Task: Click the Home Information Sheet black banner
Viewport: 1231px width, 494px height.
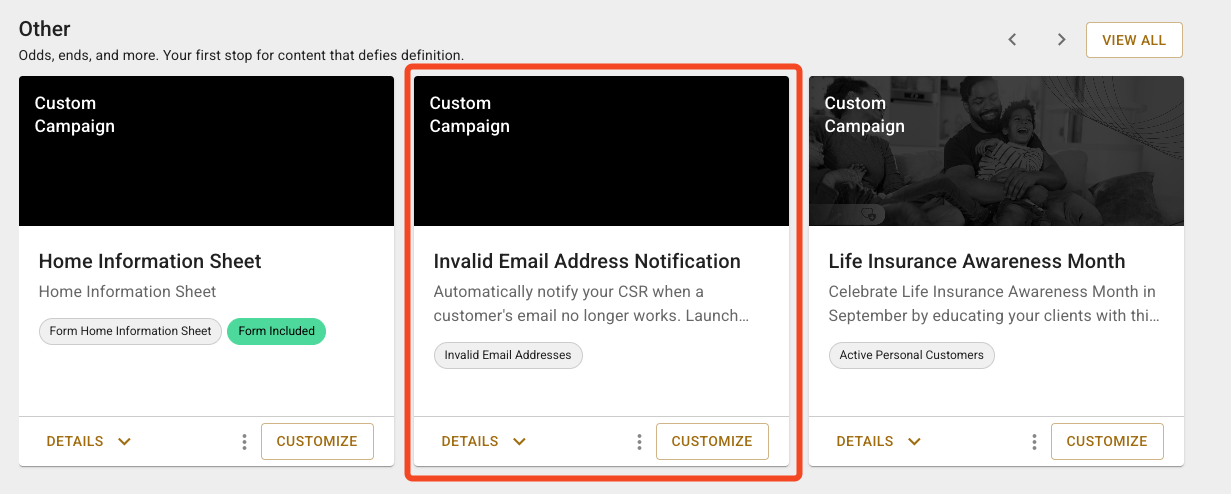Action: [206, 151]
